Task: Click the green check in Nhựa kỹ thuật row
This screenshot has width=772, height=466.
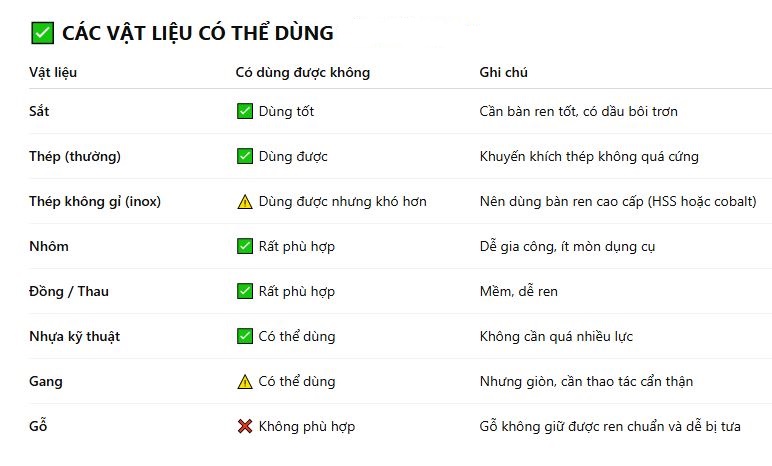Action: tap(245, 336)
